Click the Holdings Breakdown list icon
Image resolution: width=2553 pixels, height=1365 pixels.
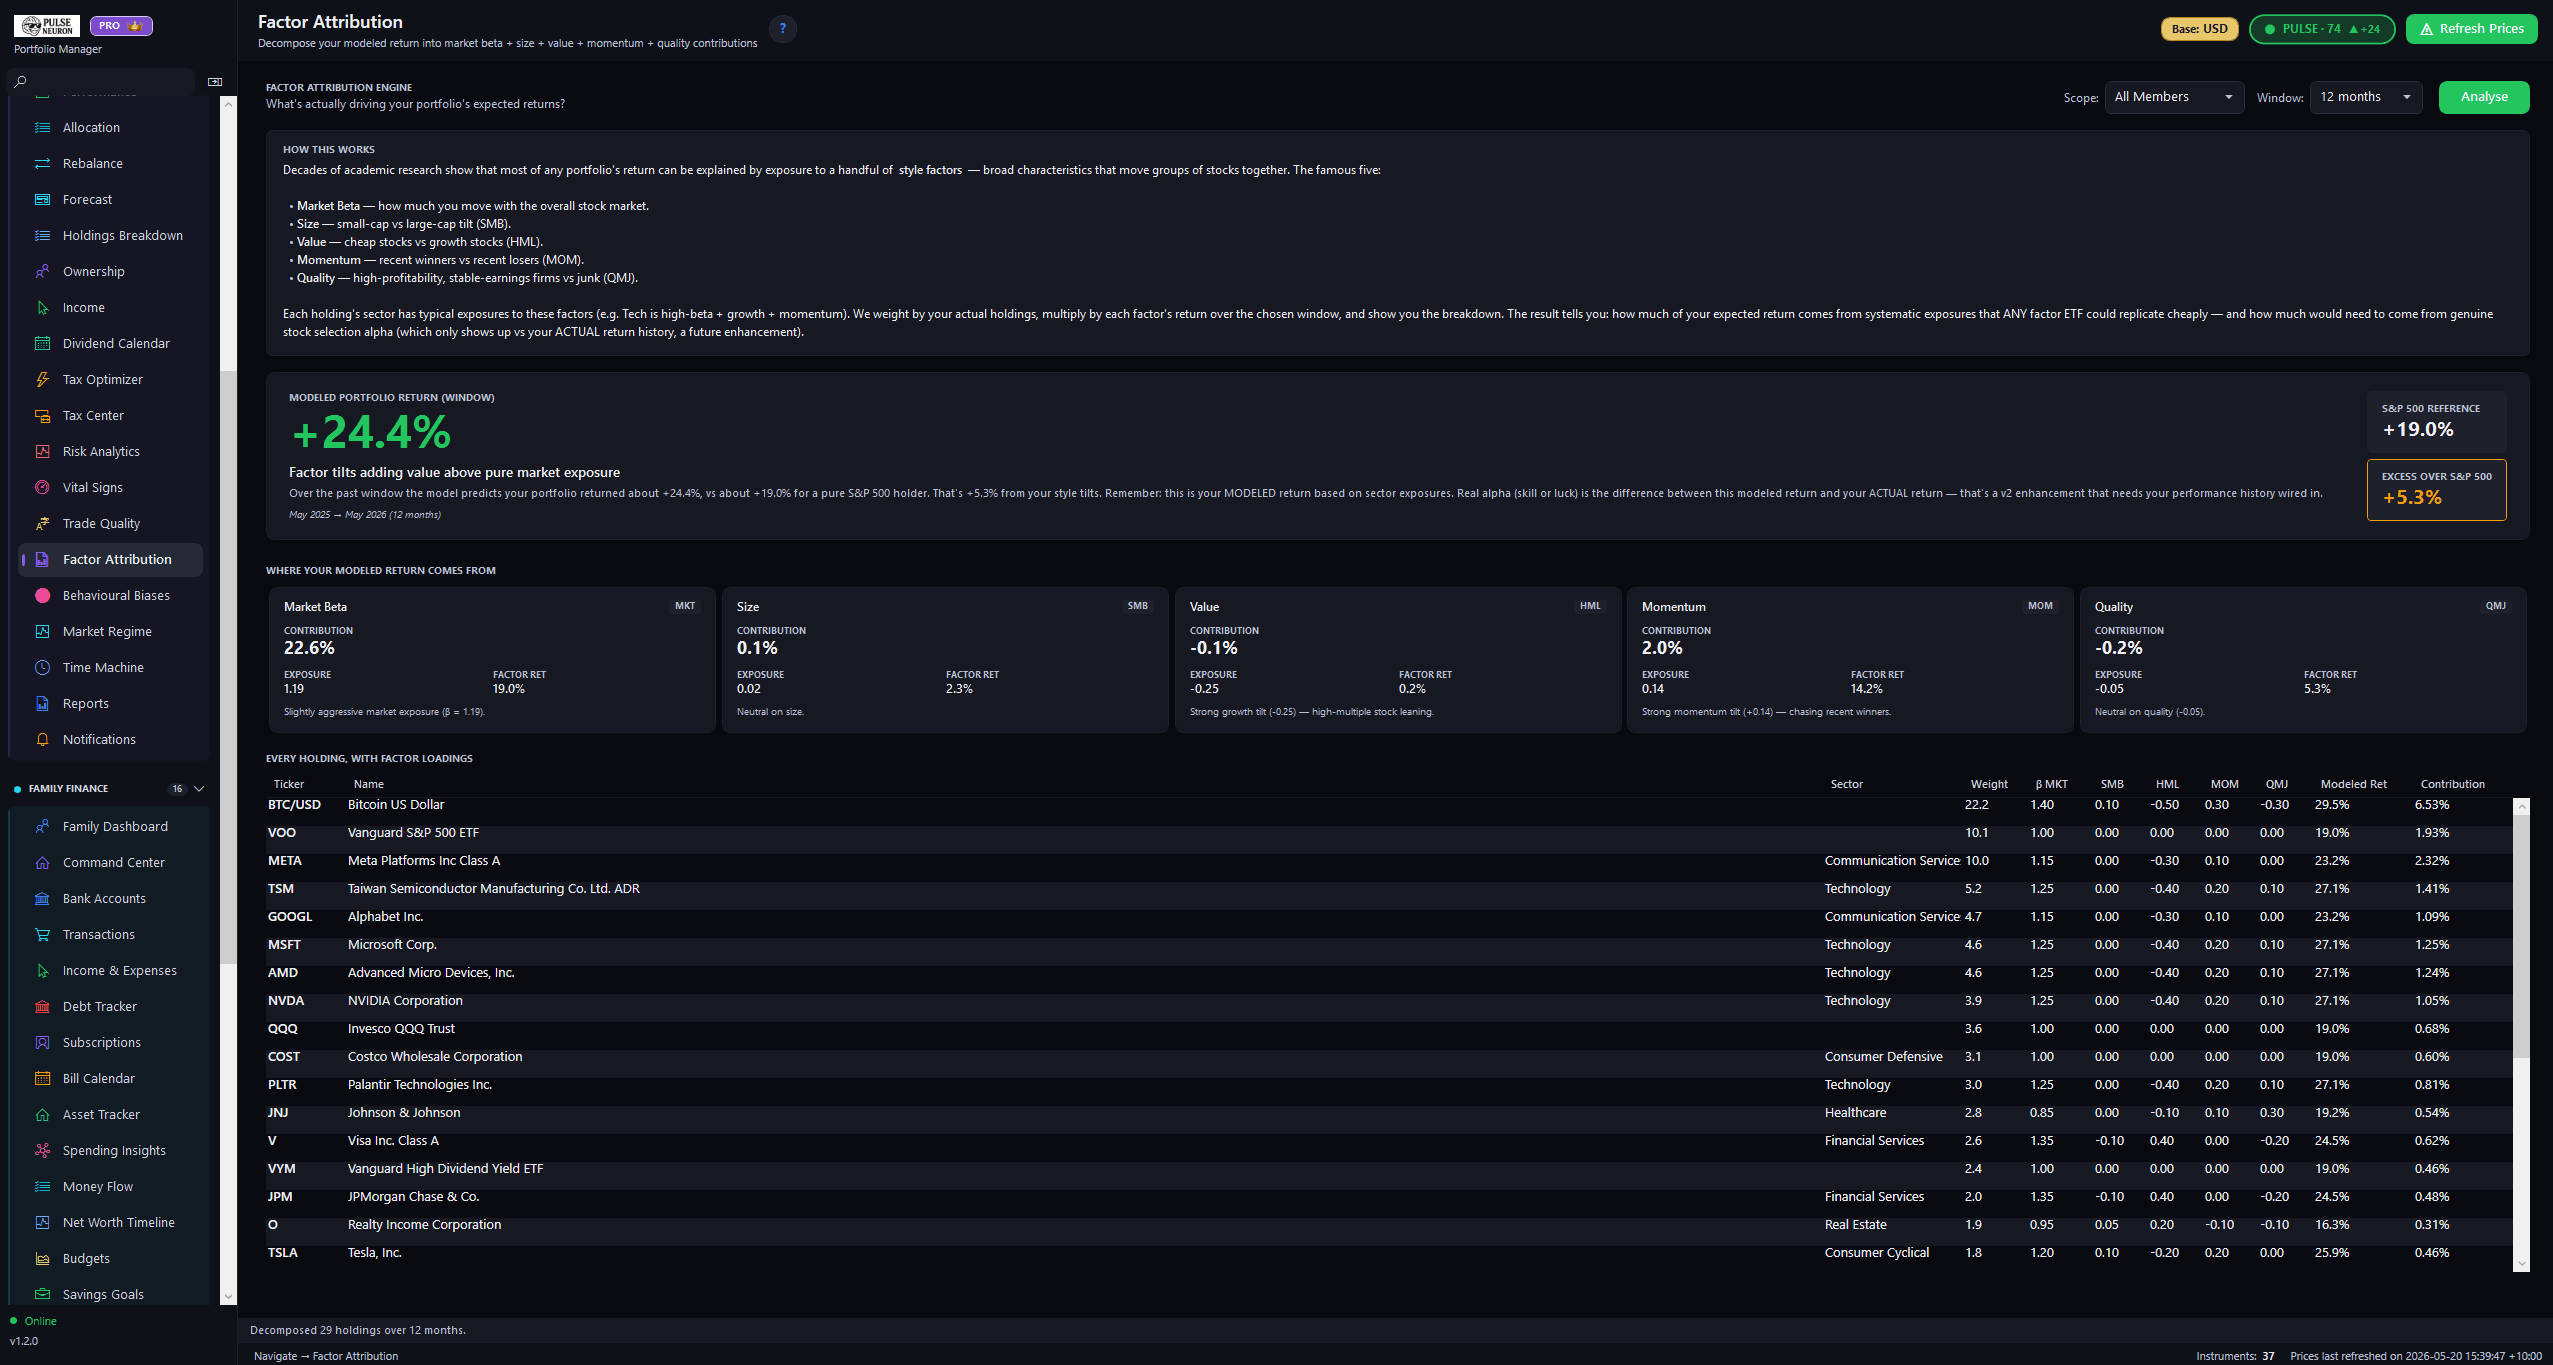coord(42,235)
